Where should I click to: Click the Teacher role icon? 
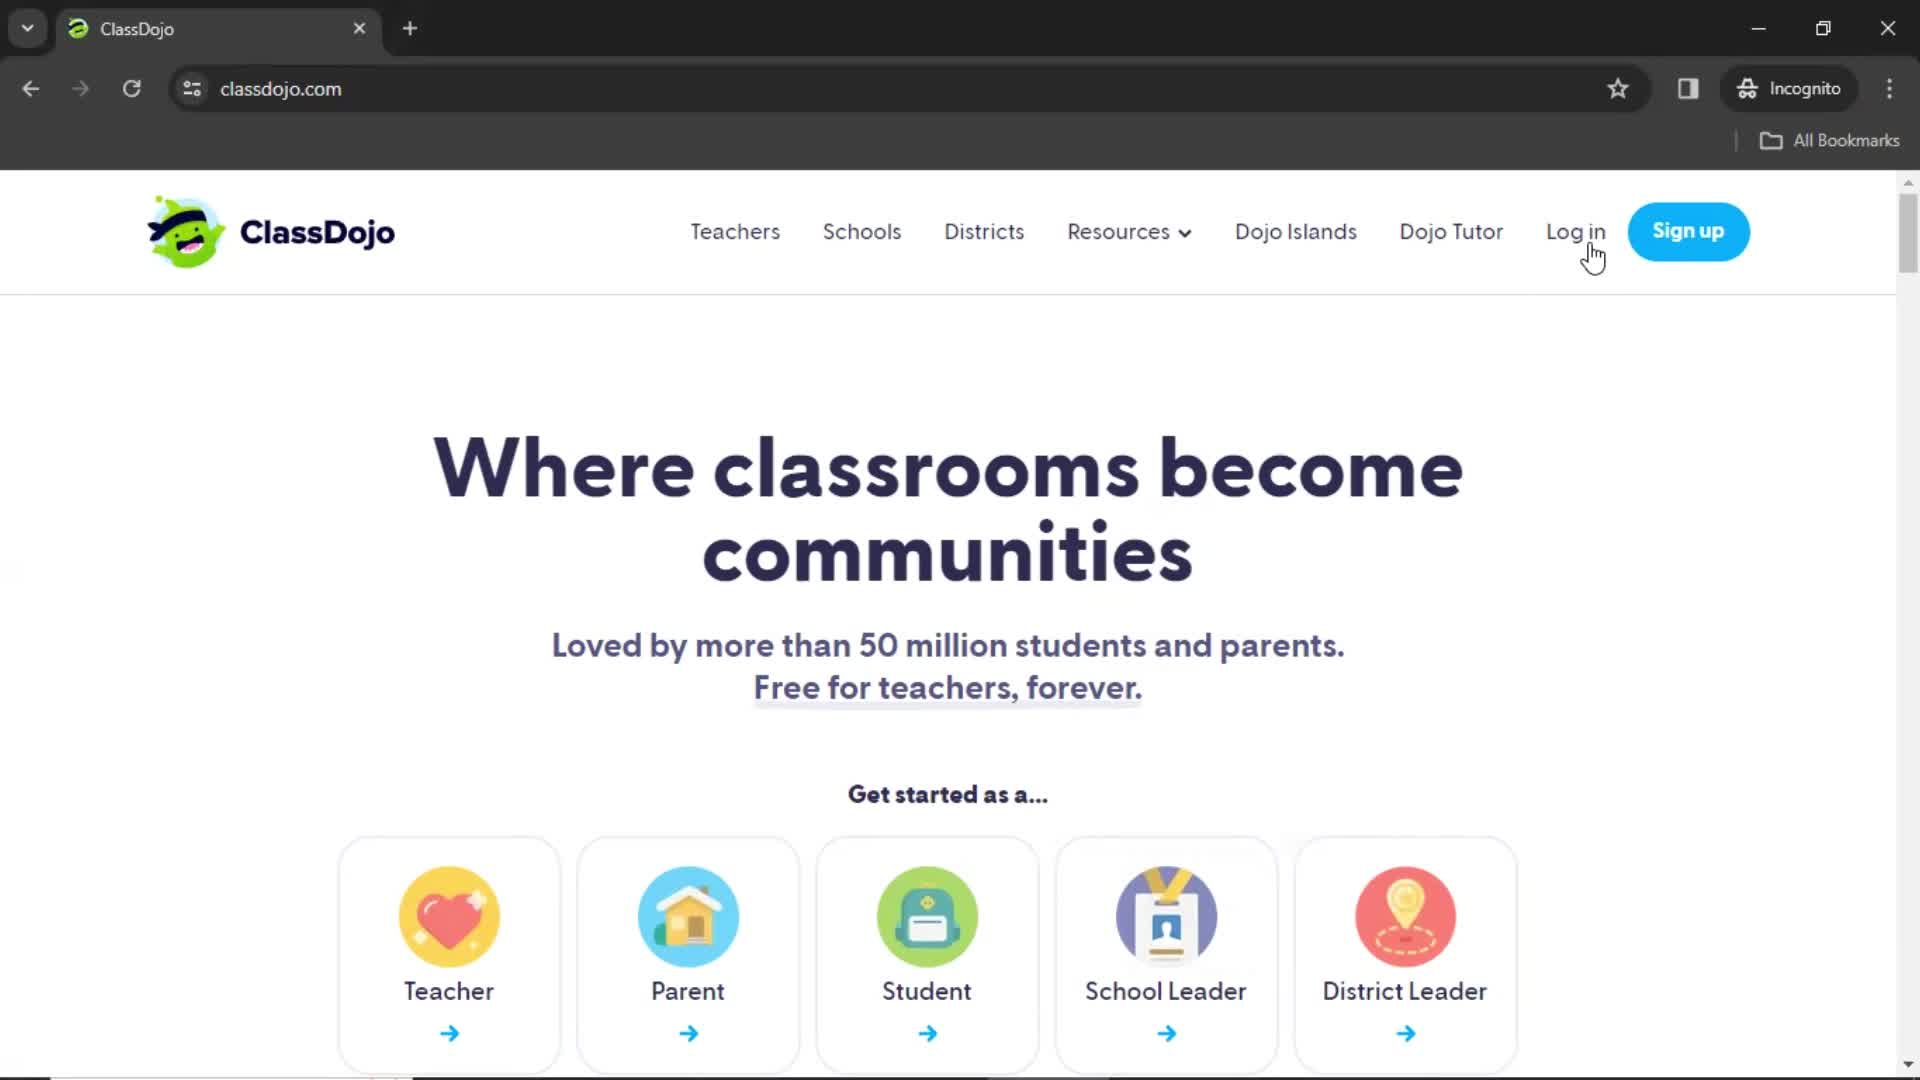(447, 916)
